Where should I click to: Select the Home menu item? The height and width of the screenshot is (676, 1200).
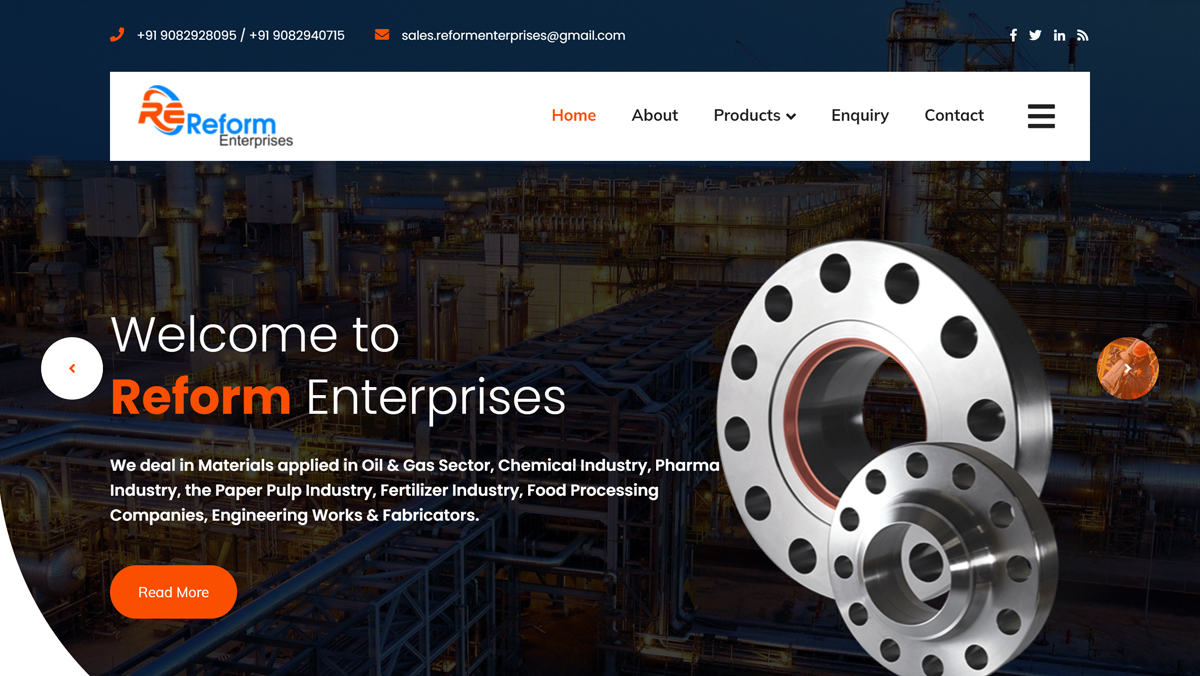coord(574,115)
